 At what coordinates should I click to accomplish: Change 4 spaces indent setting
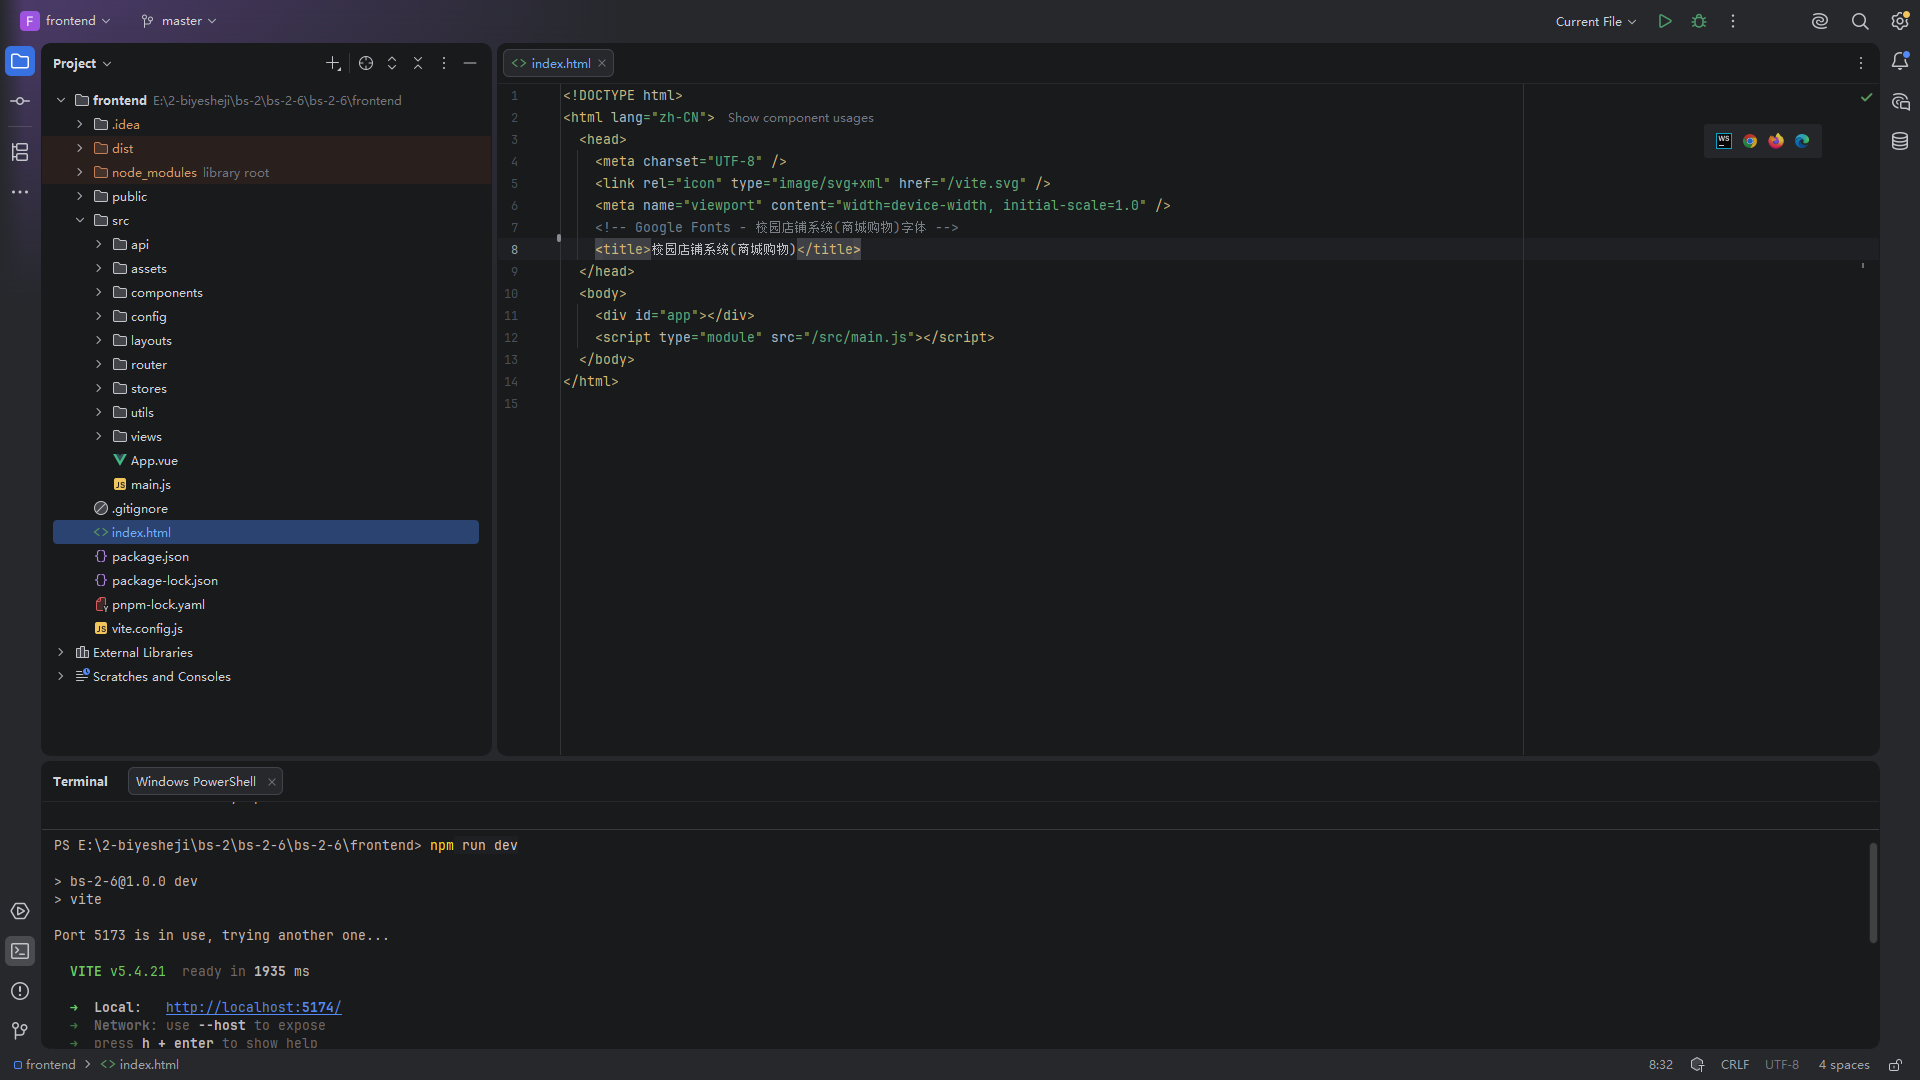(1844, 1065)
